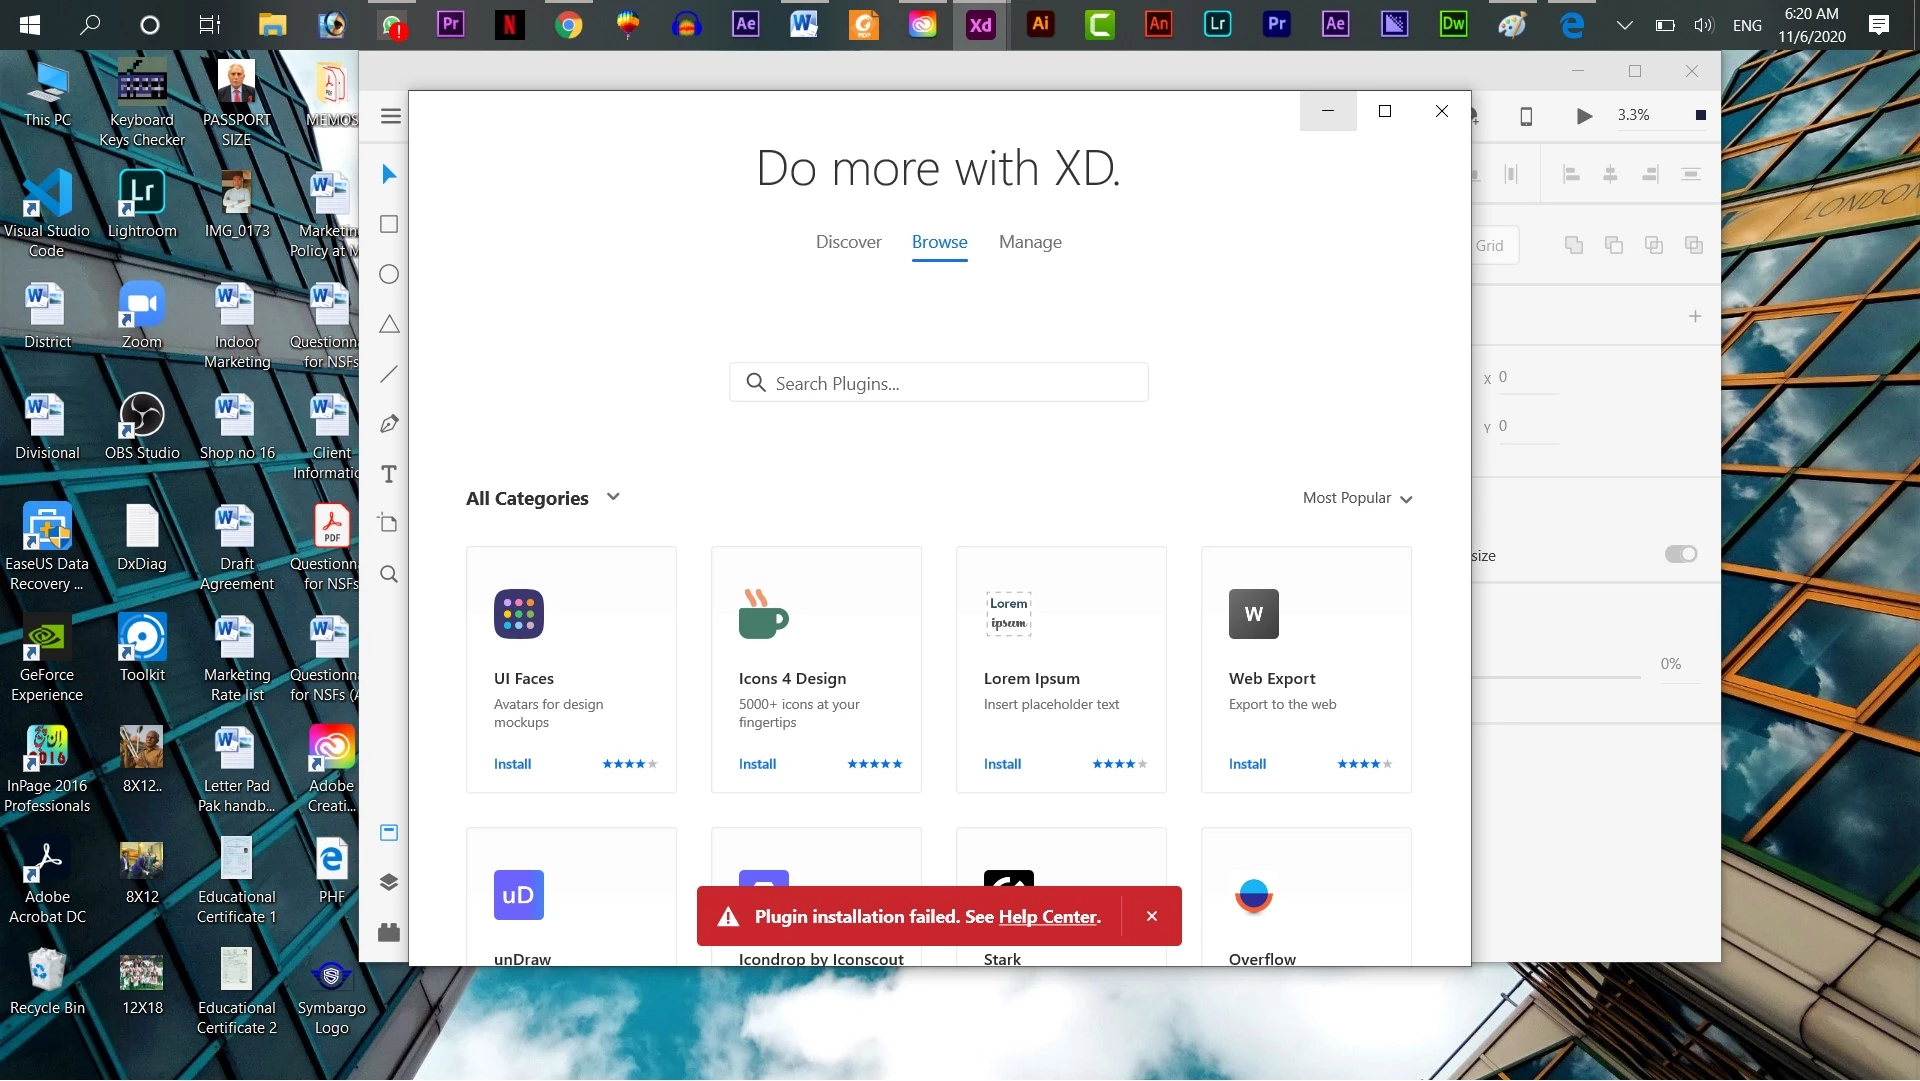
Task: Open the Help Center link
Action: pos(1047,917)
